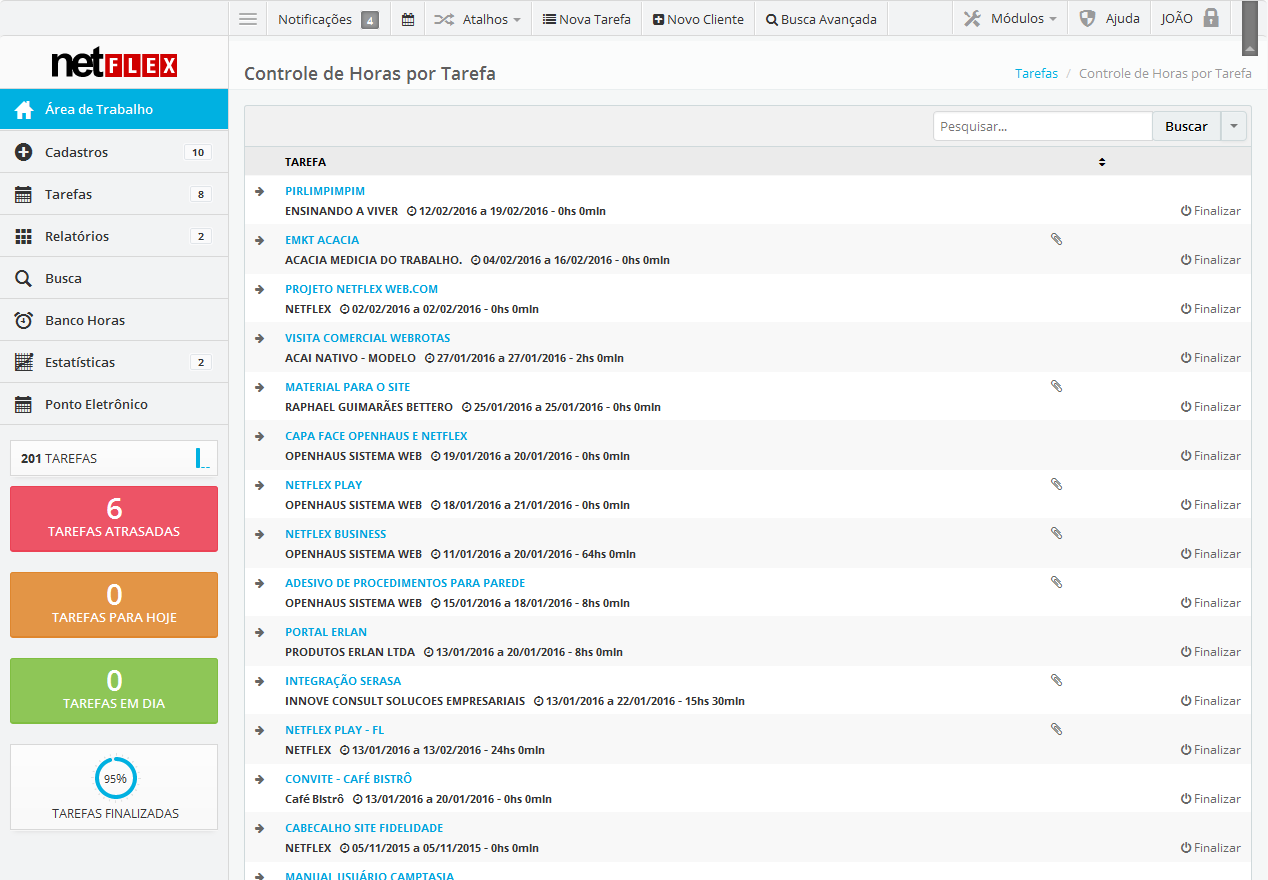Open the Notificações counter badge
This screenshot has width=1268, height=880.
click(x=369, y=19)
